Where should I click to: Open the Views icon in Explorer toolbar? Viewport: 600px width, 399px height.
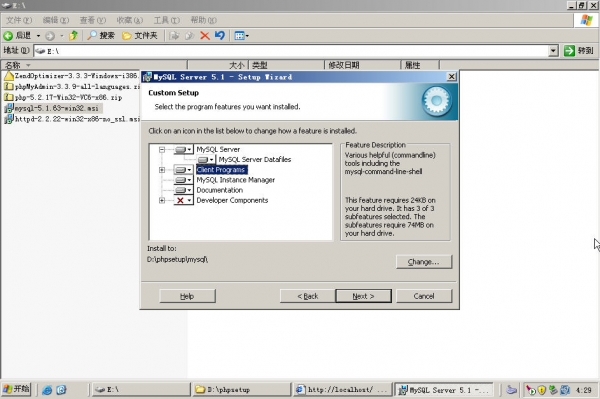[x=241, y=36]
